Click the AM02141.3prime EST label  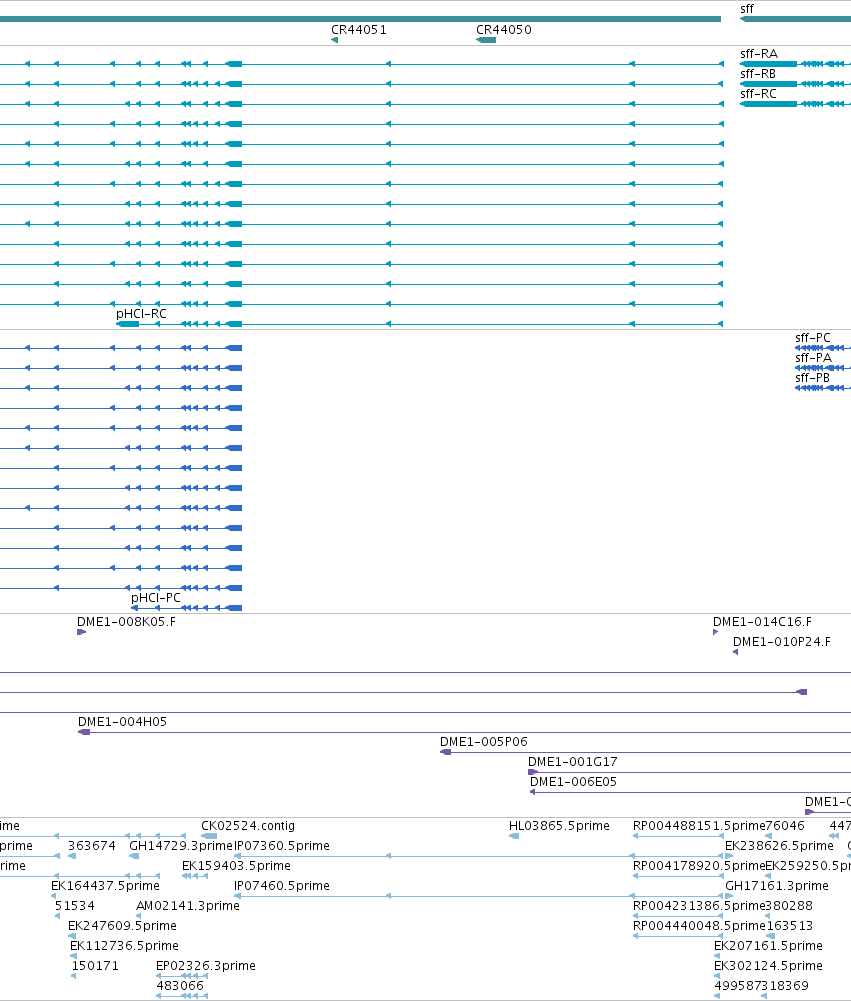[x=188, y=906]
